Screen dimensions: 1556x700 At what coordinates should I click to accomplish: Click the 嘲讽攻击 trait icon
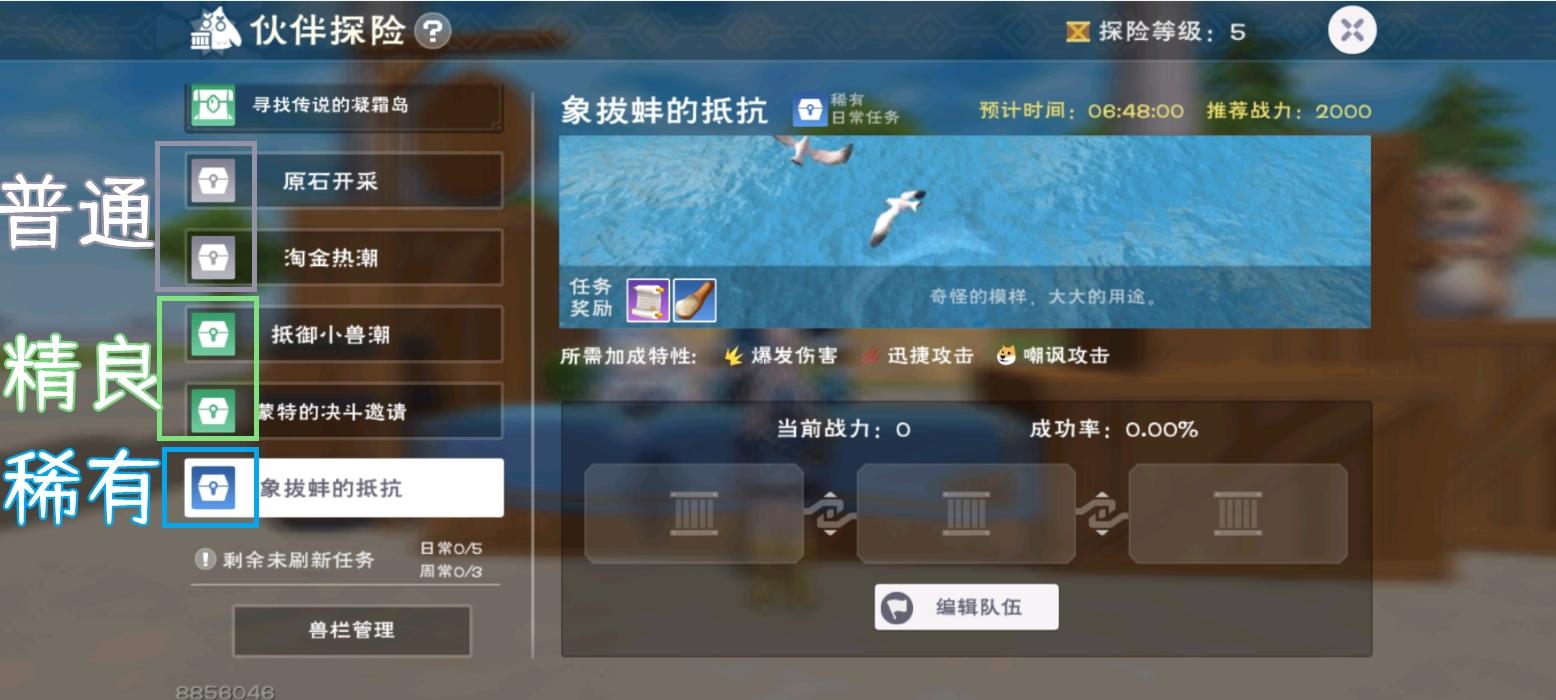(x=1006, y=355)
